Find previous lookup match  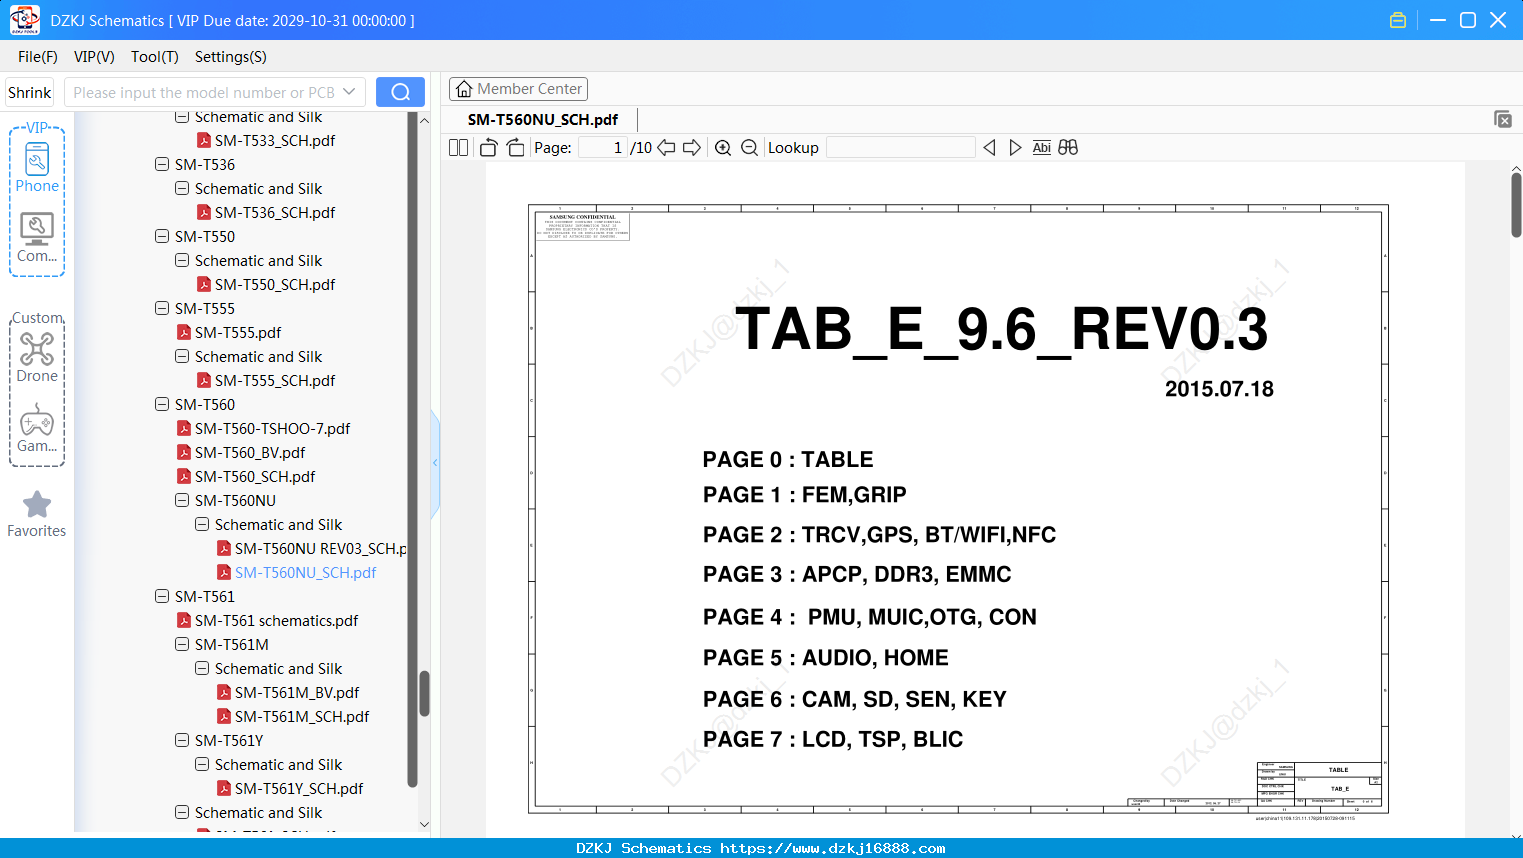(989, 147)
